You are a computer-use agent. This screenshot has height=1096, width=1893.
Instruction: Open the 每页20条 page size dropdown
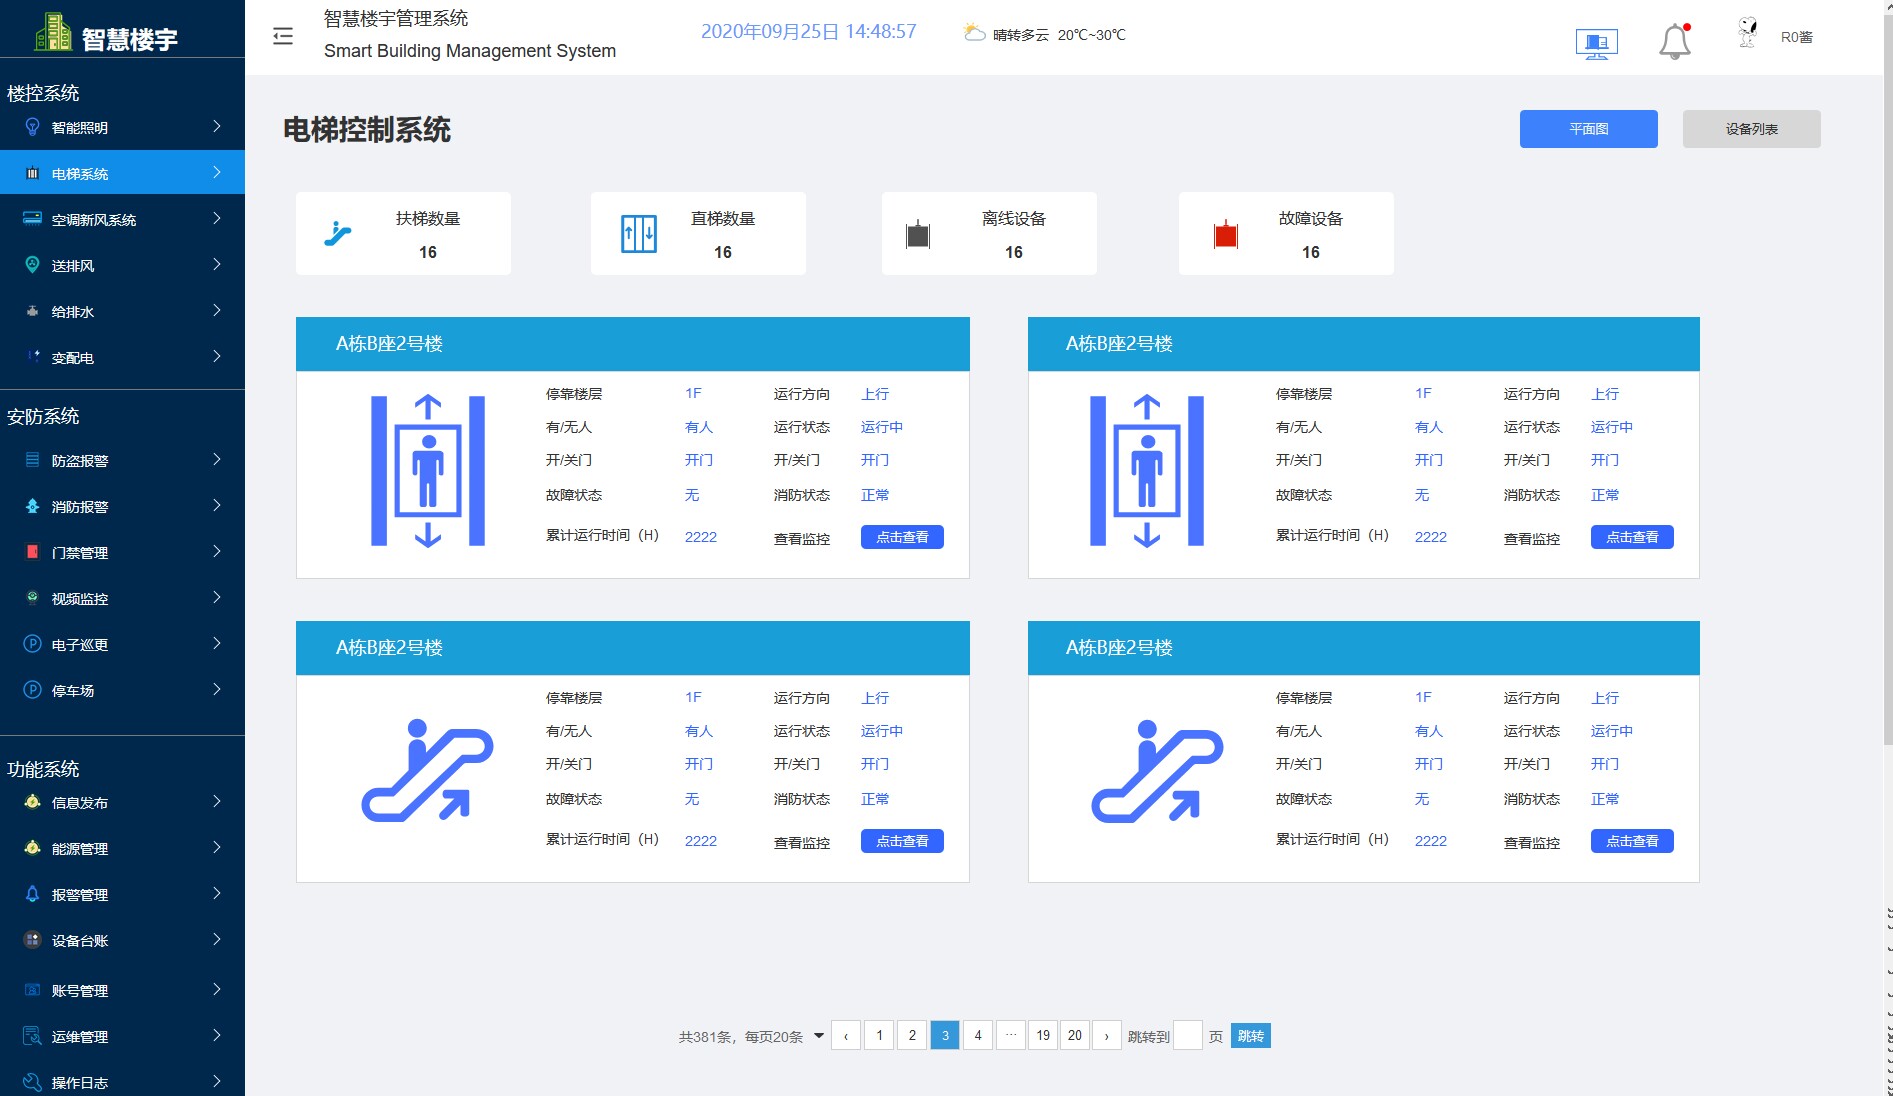(x=818, y=1036)
